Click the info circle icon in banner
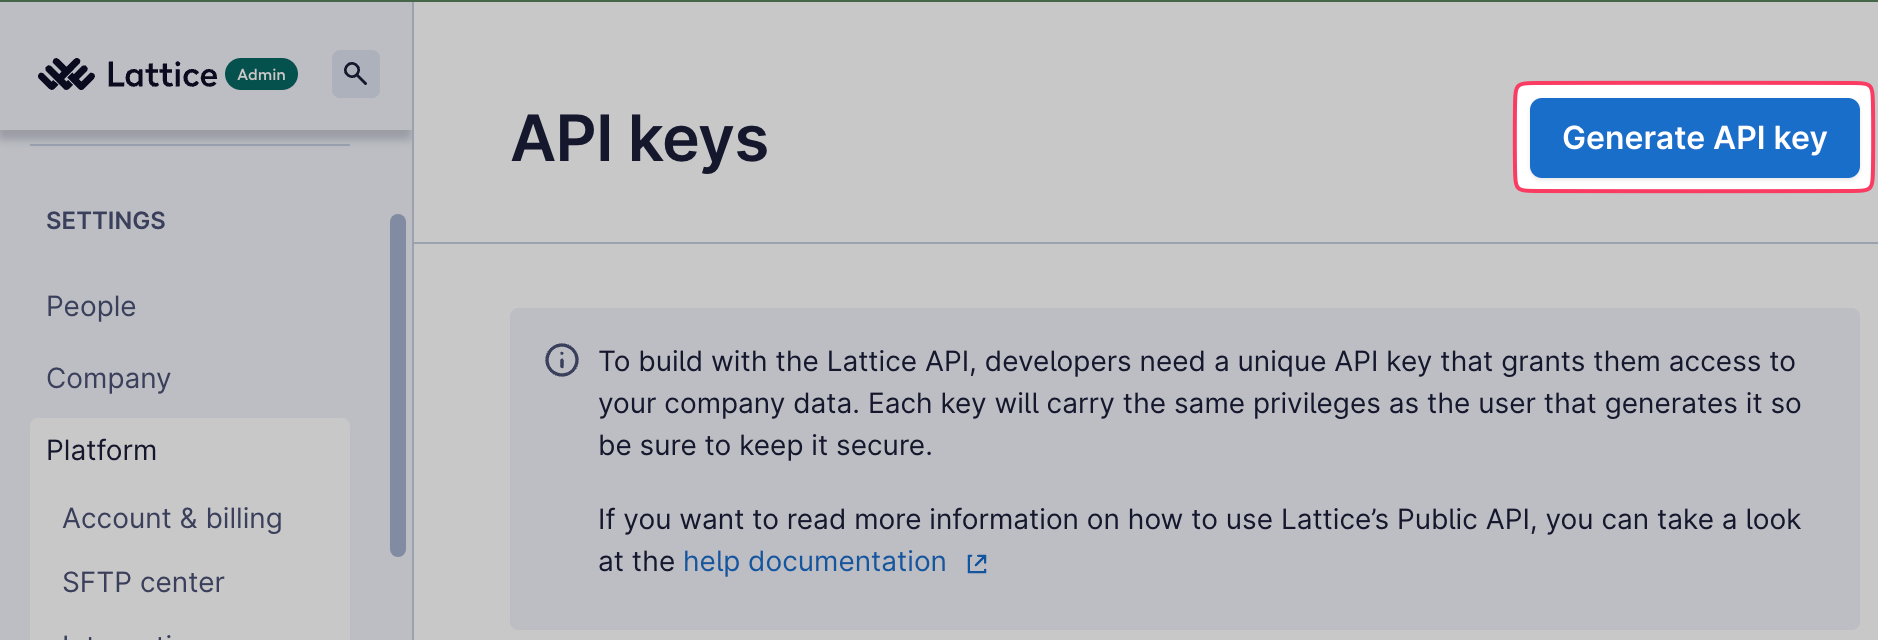This screenshot has width=1878, height=640. 562,360
